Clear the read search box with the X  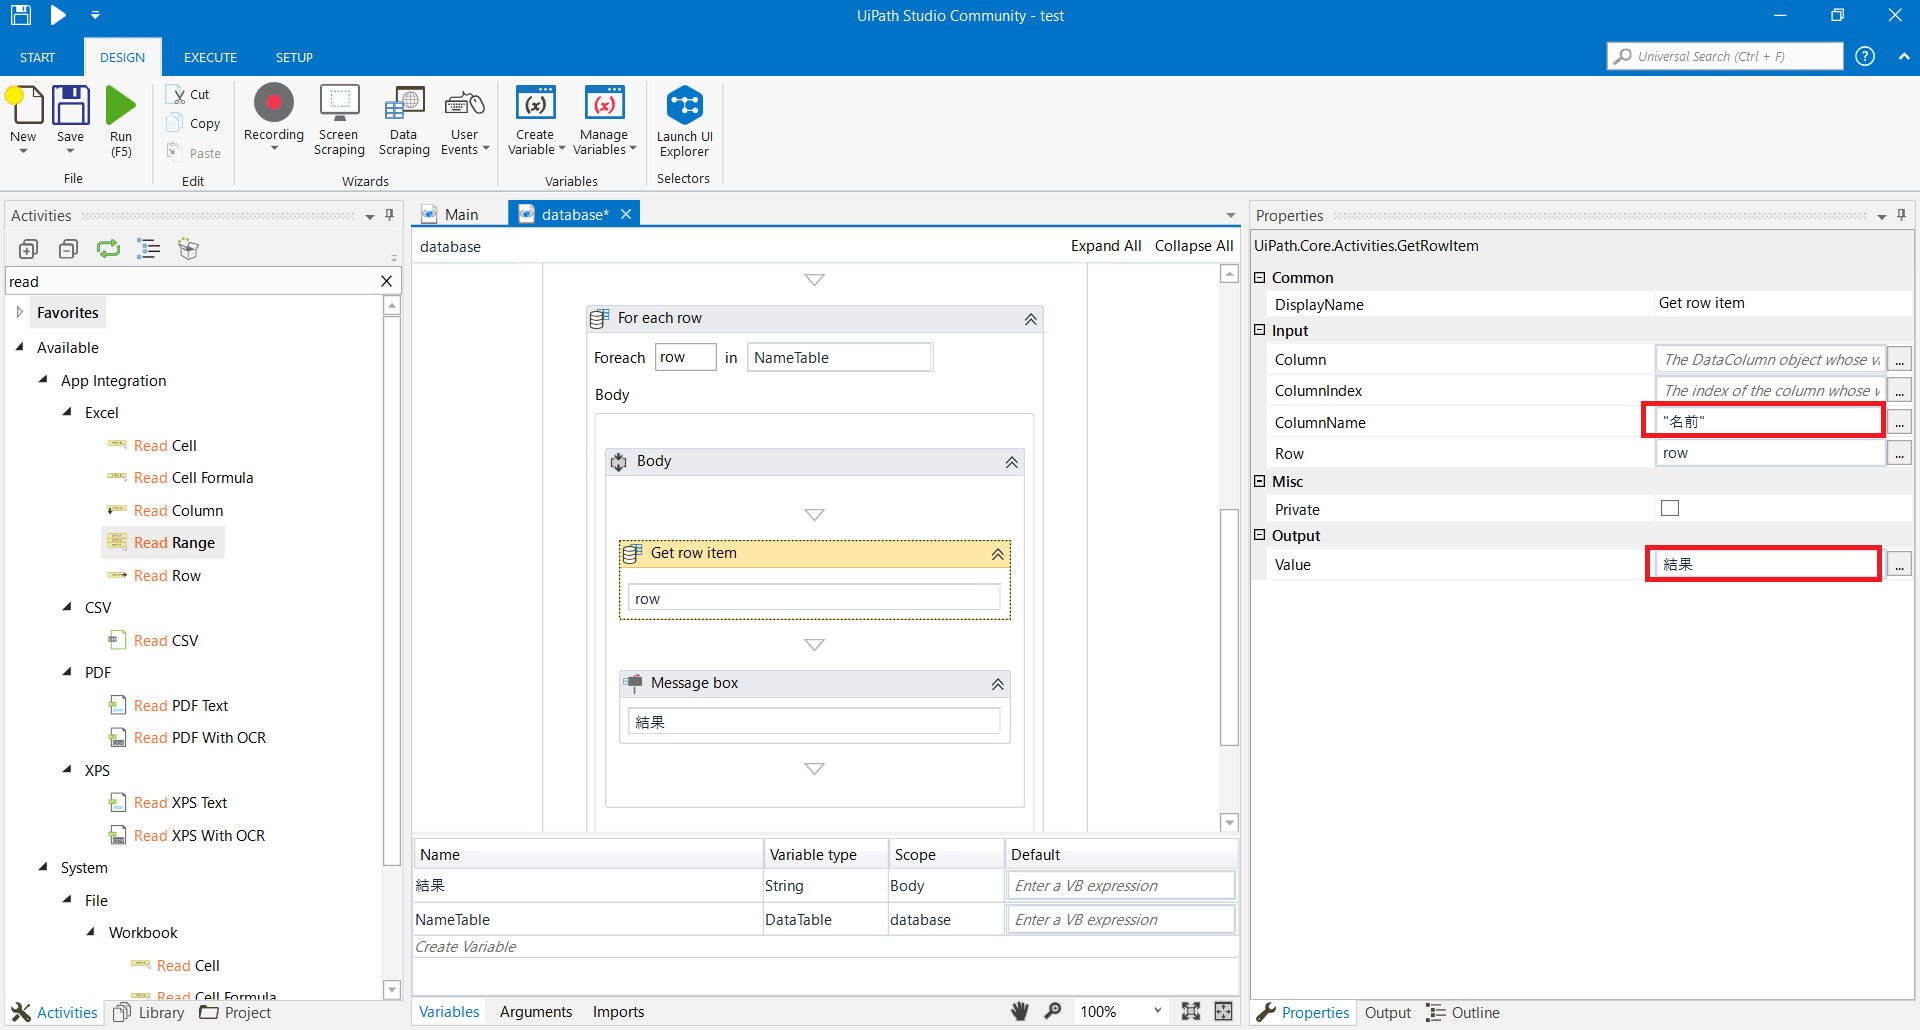386,281
